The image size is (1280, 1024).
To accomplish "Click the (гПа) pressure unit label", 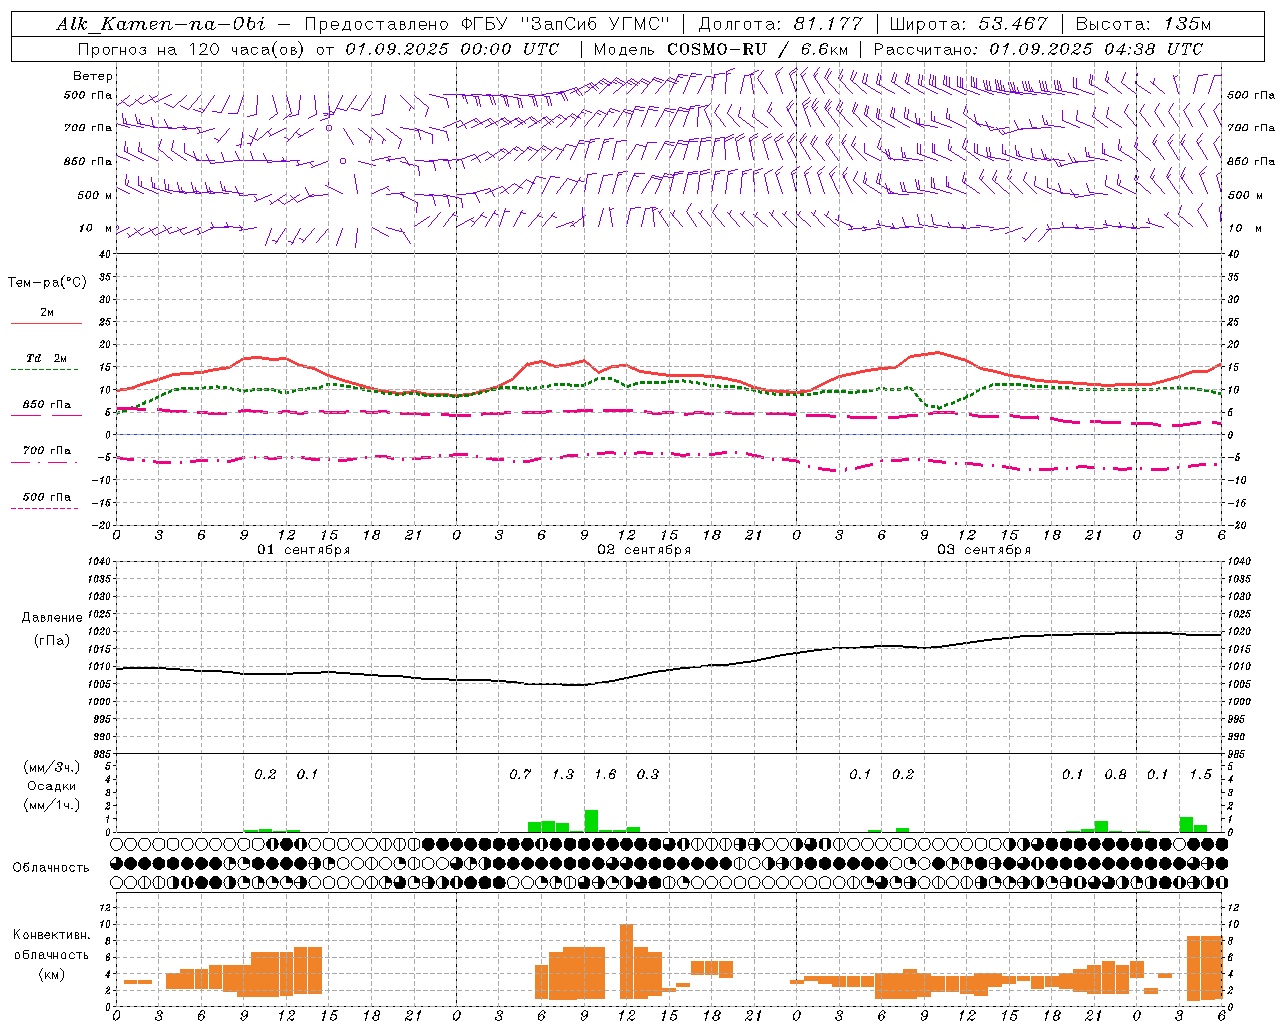I will (x=52, y=641).
